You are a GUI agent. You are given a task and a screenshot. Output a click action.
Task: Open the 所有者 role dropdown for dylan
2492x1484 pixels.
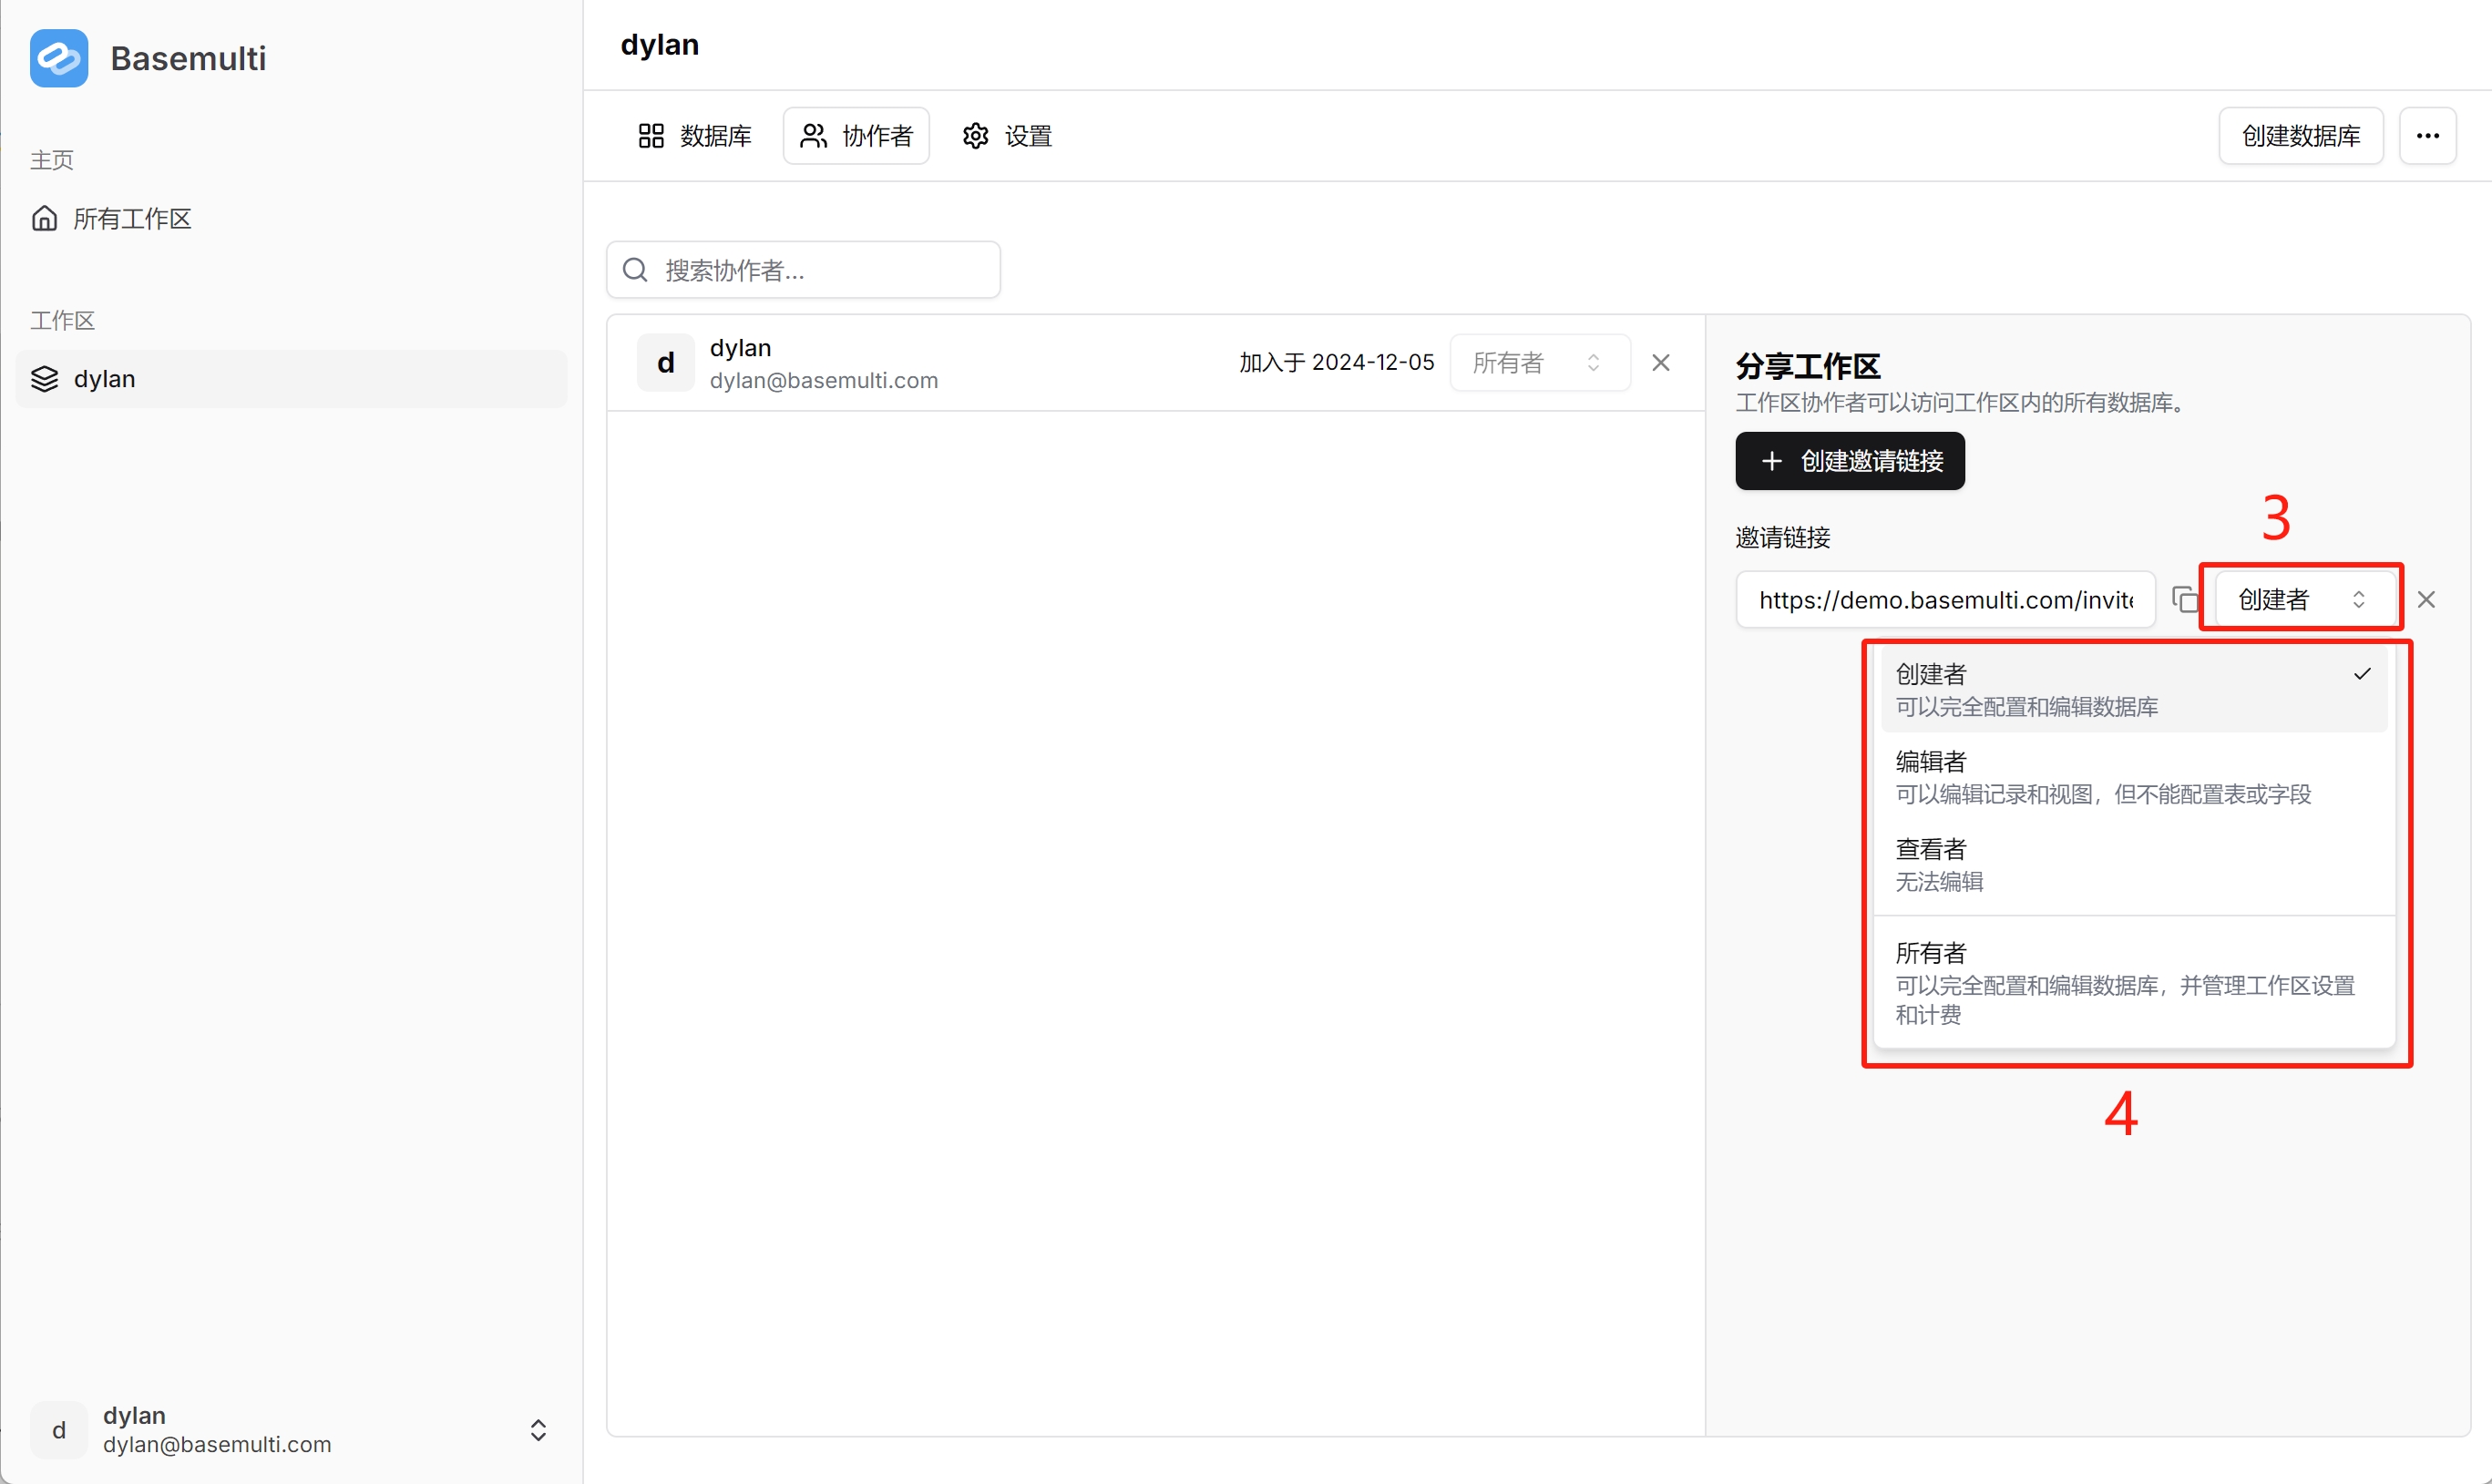(x=1540, y=363)
